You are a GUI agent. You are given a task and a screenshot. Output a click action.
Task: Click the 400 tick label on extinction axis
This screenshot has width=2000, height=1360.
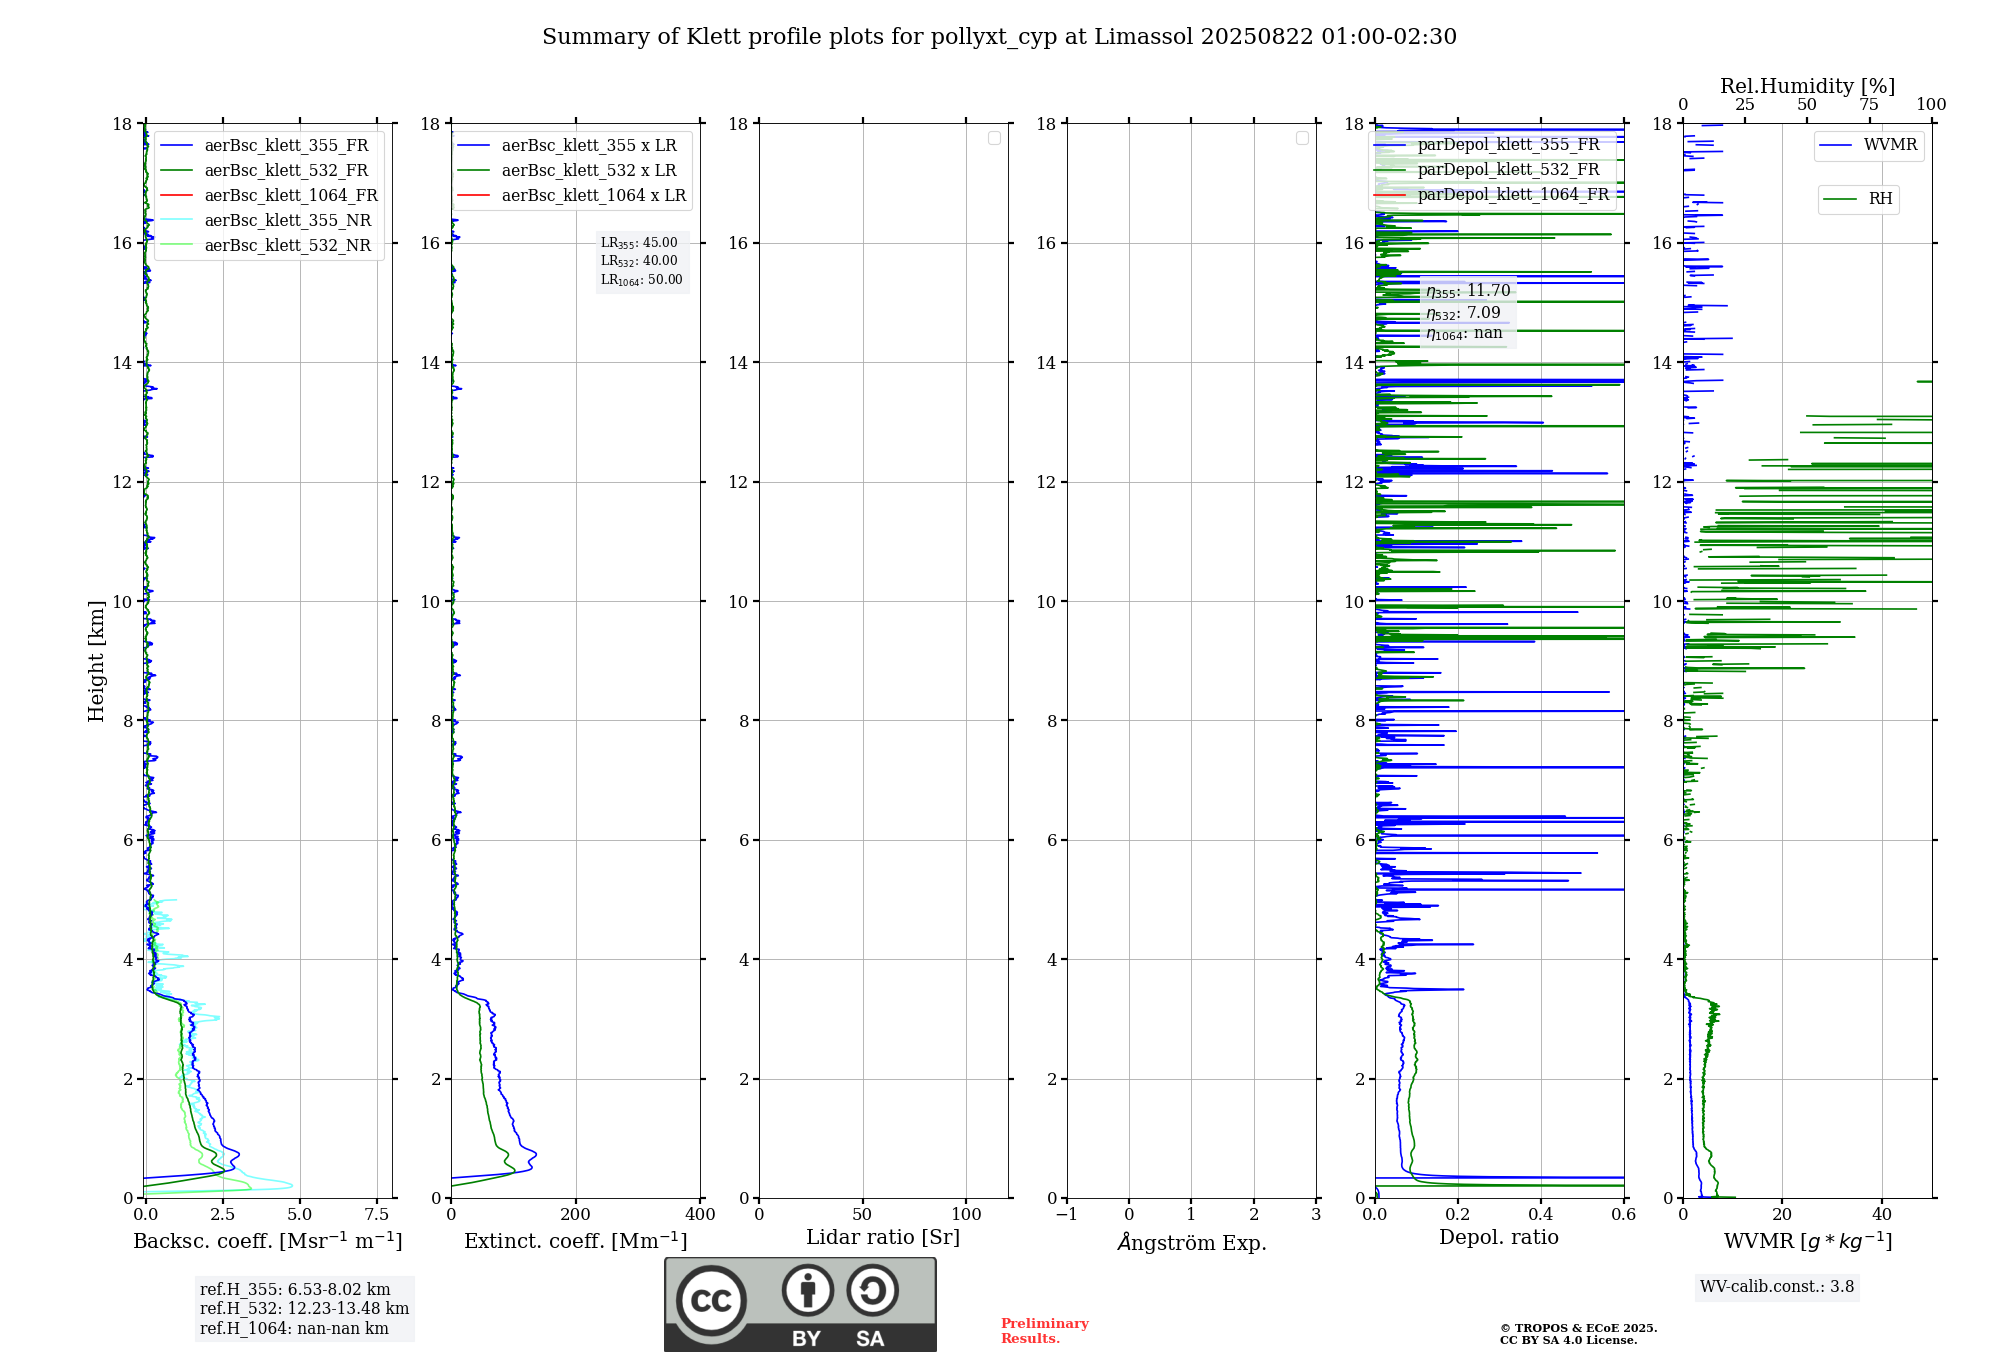(x=700, y=1214)
